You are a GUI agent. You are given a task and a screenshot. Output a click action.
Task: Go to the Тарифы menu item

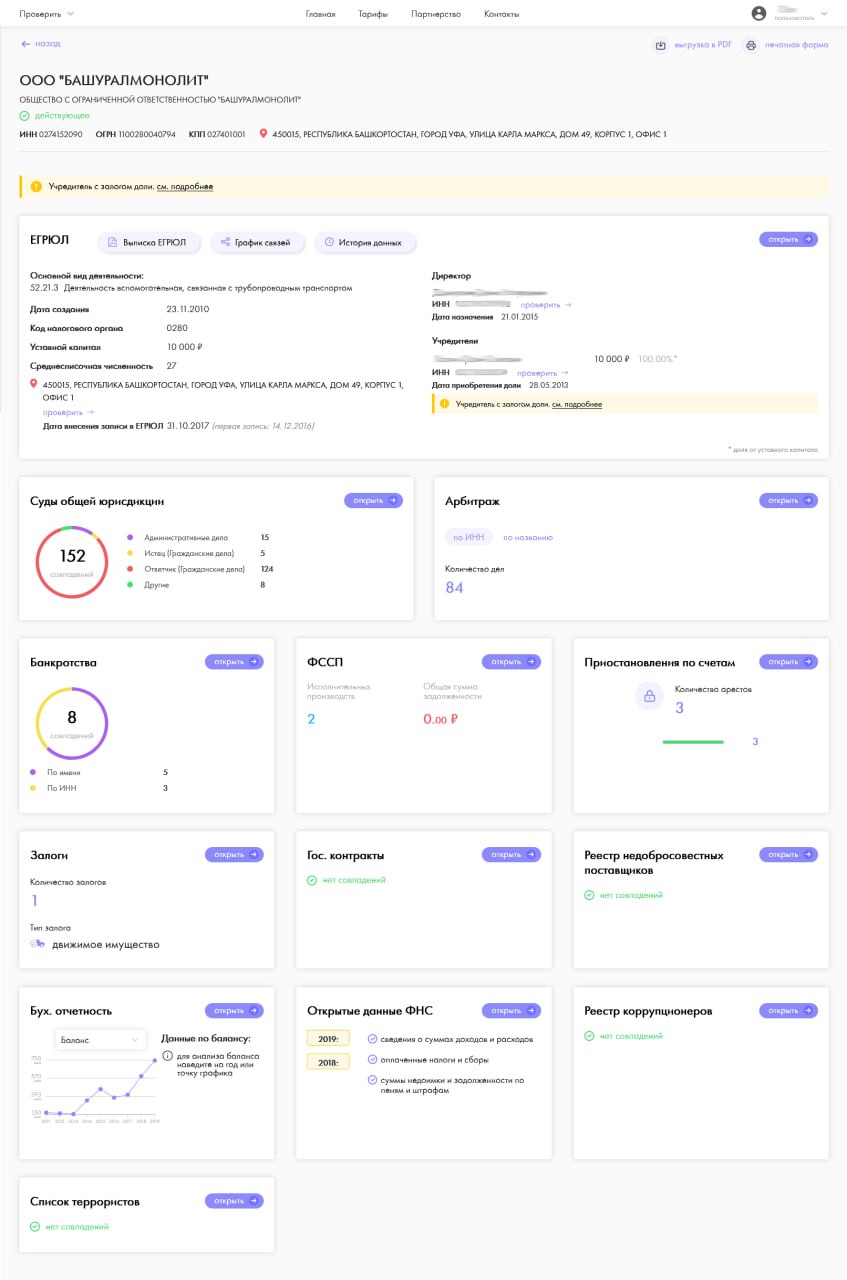(x=373, y=14)
